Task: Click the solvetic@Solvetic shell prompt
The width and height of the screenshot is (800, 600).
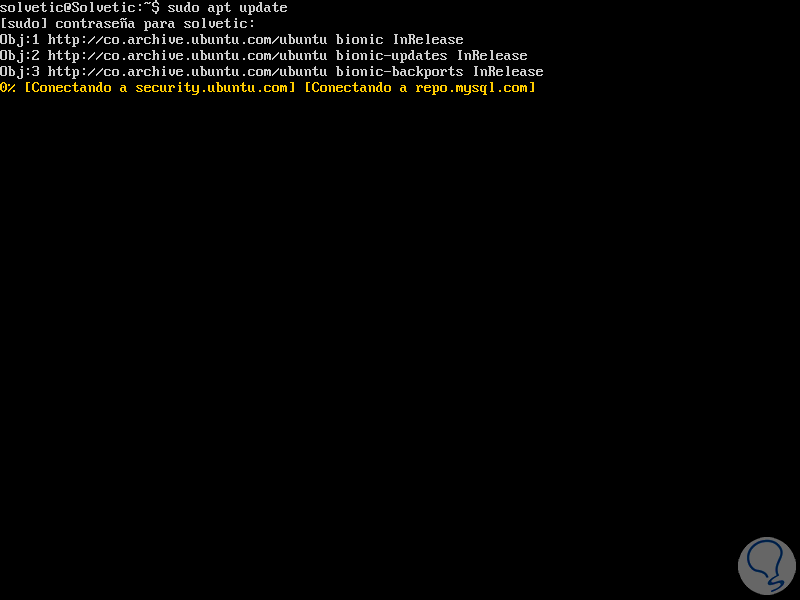Action: 80,8
